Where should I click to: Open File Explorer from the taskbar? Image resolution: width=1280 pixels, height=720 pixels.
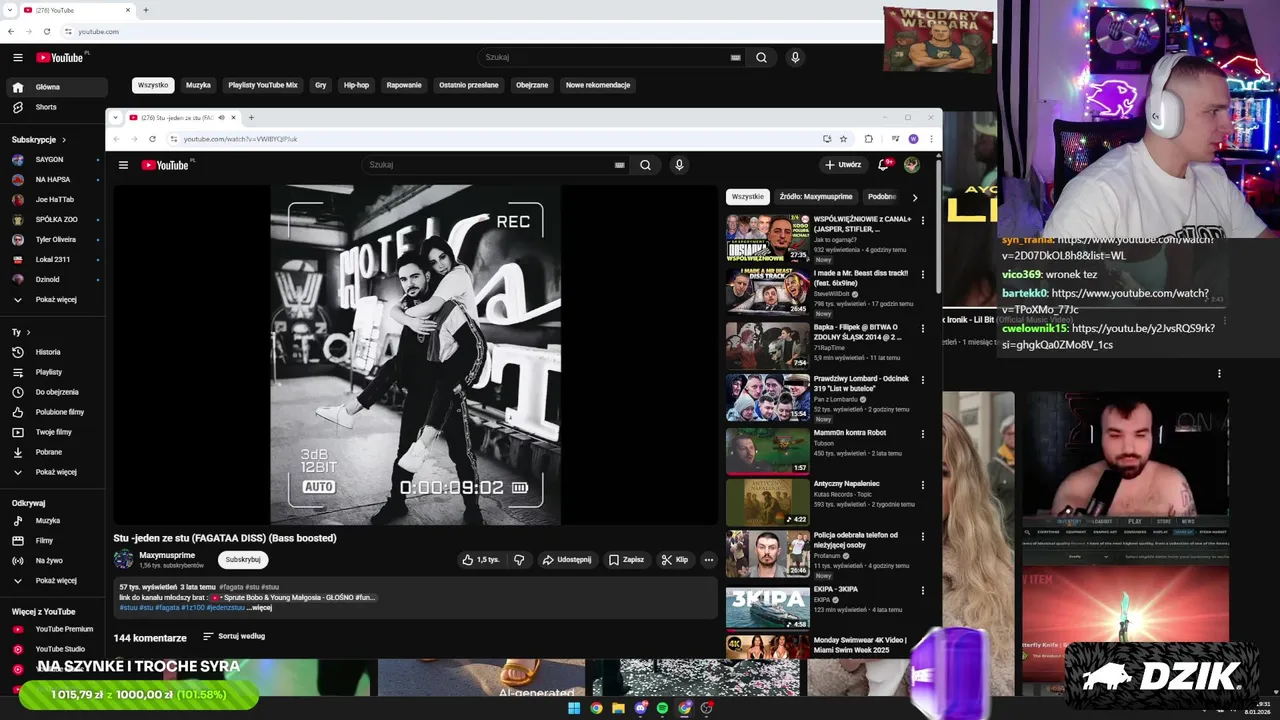618,708
